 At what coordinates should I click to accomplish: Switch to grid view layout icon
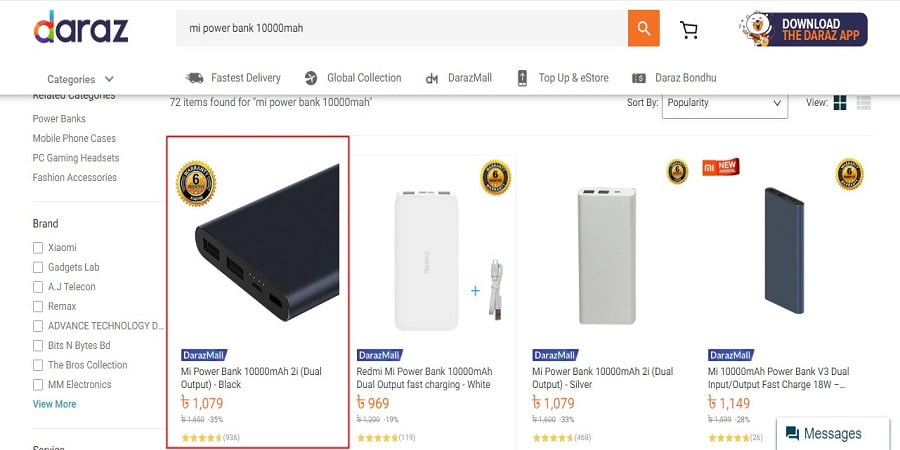pyautogui.click(x=840, y=103)
